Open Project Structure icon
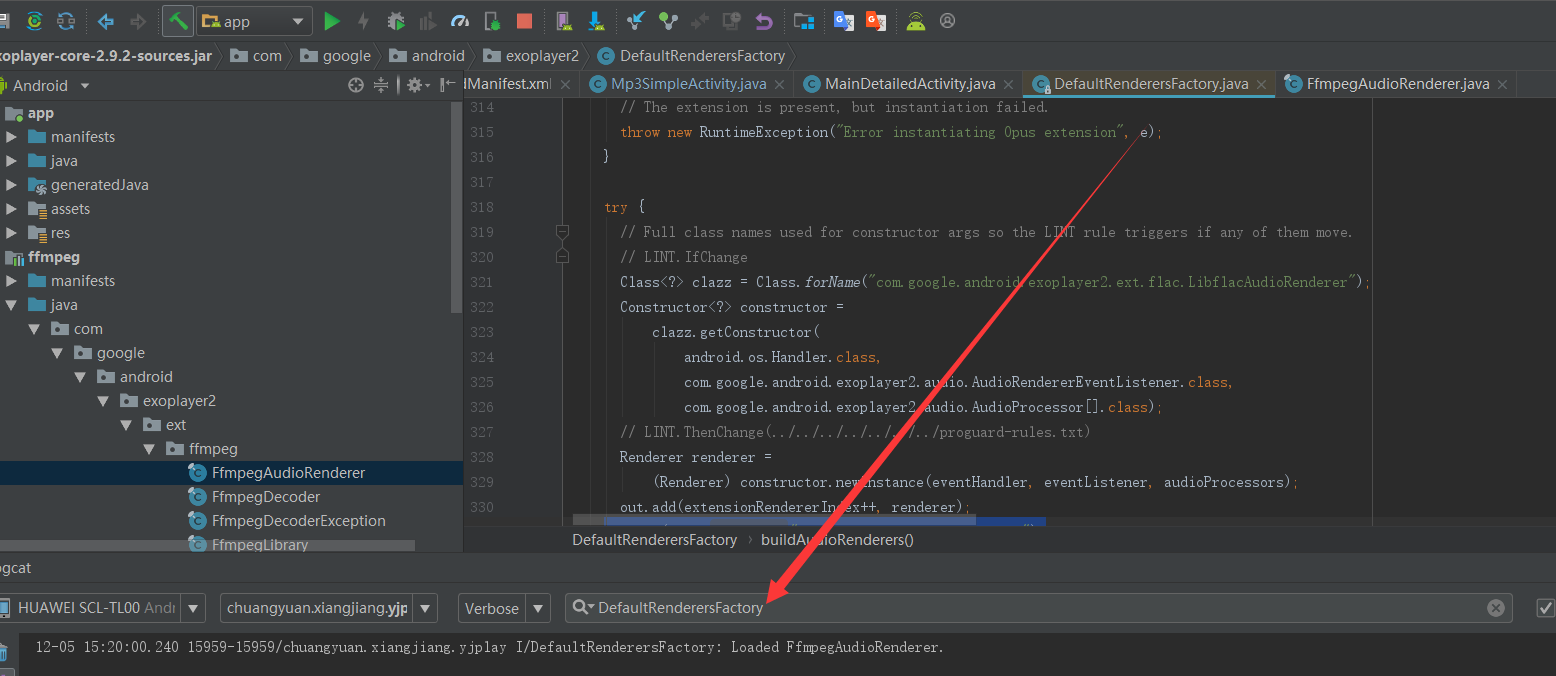This screenshot has width=1556, height=676. 804,21
